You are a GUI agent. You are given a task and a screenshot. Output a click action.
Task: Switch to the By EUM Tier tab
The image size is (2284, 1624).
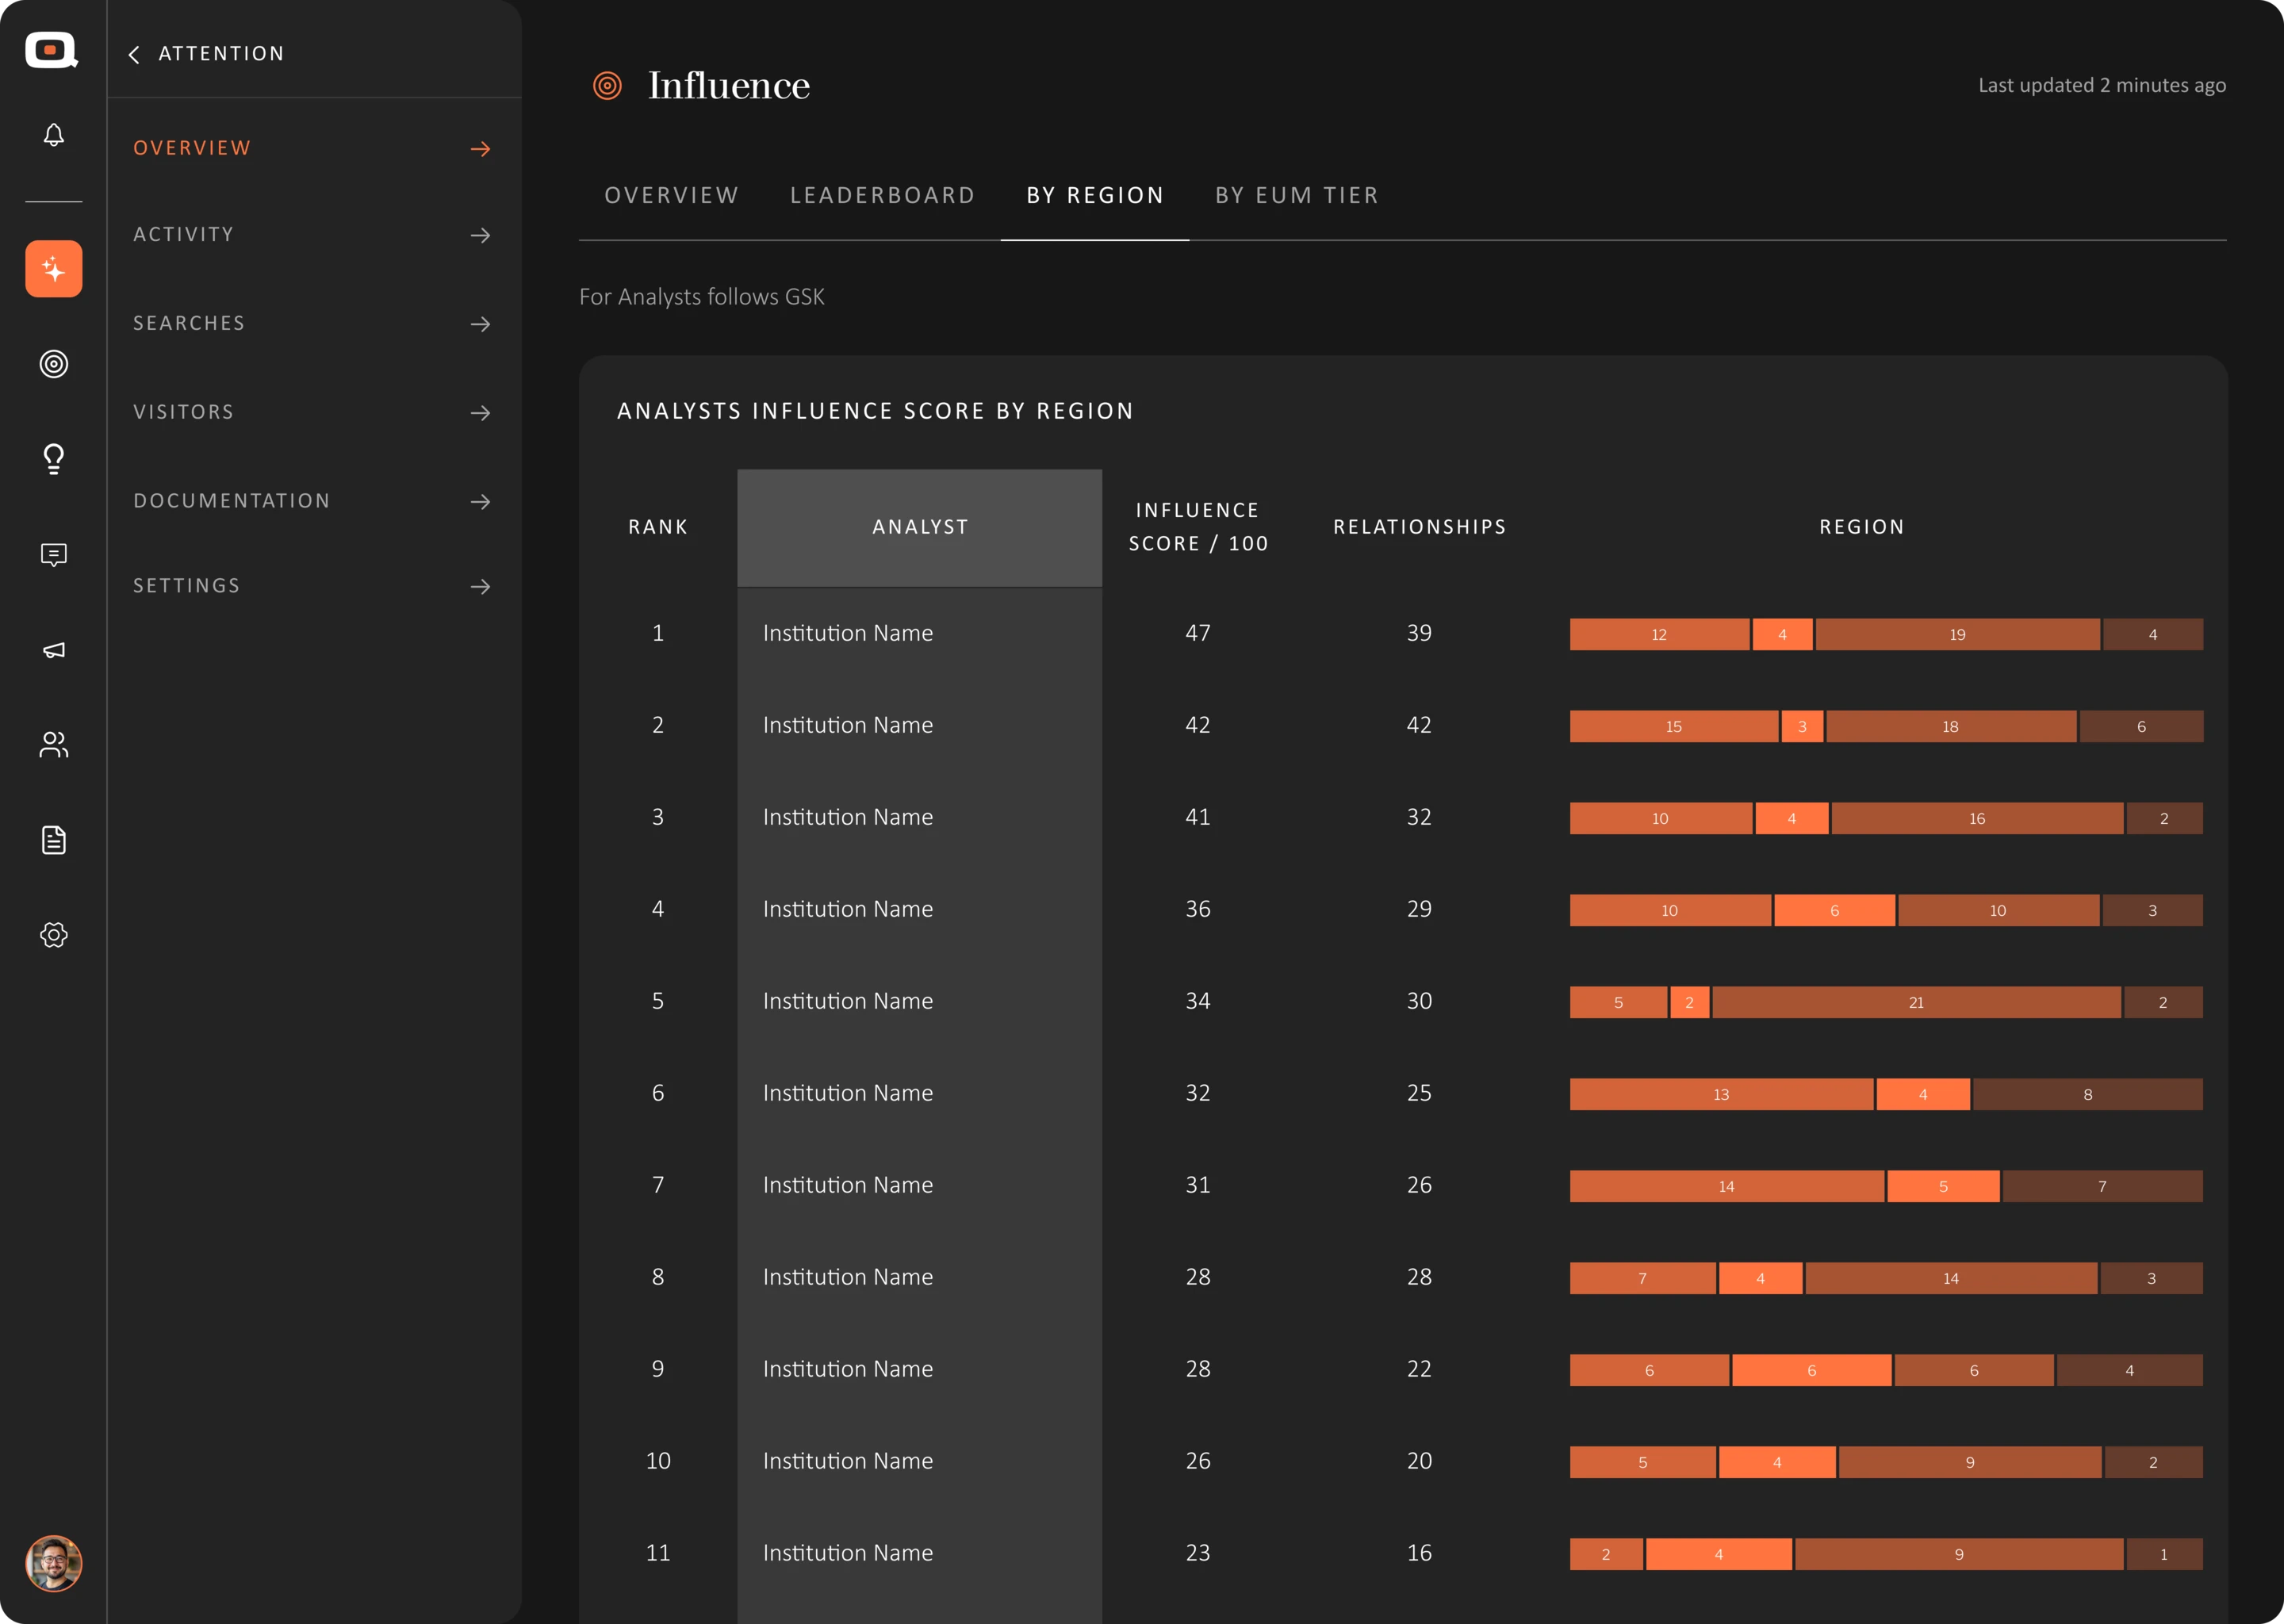pyautogui.click(x=1297, y=195)
